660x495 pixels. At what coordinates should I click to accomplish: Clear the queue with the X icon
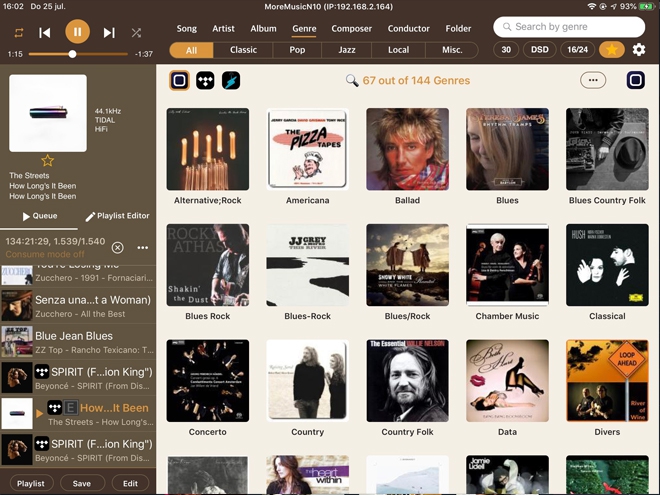coord(117,248)
